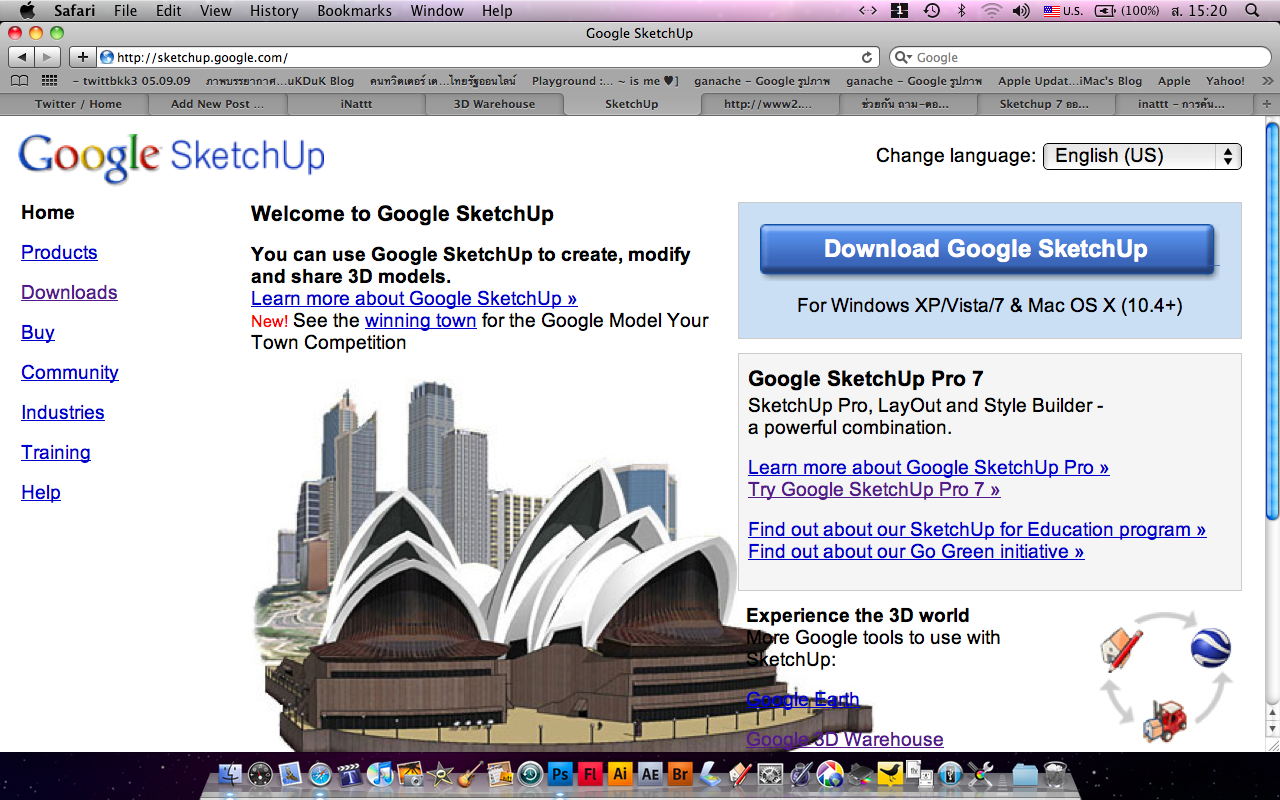
Task: Open Photoshop from the dock
Action: tap(560, 773)
